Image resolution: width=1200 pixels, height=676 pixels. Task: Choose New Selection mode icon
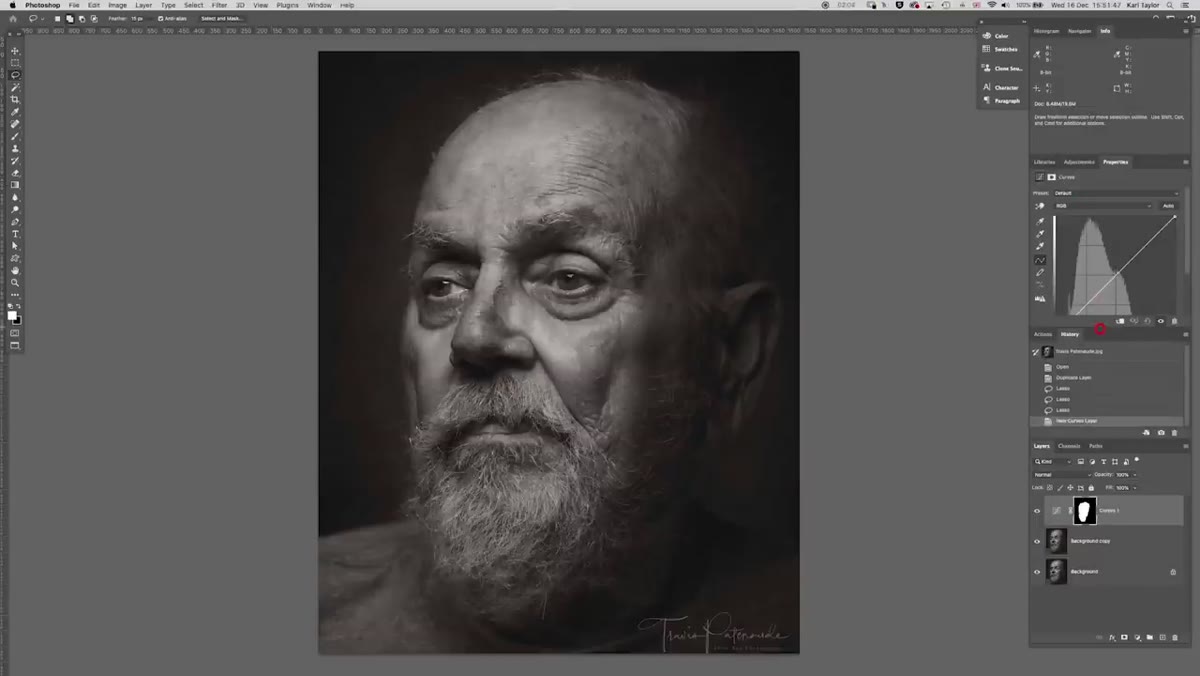[58, 18]
